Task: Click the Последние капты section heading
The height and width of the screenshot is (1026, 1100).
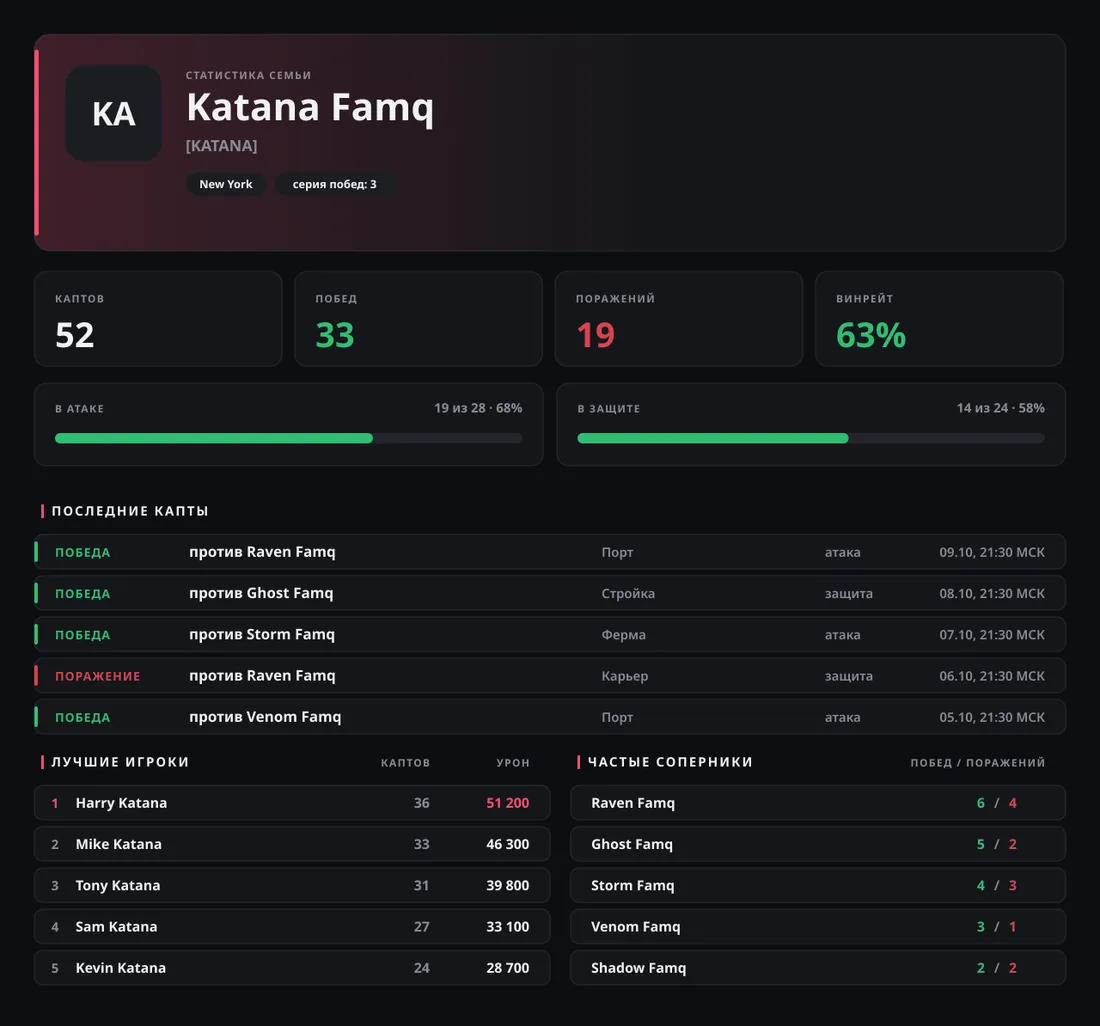Action: click(x=130, y=511)
